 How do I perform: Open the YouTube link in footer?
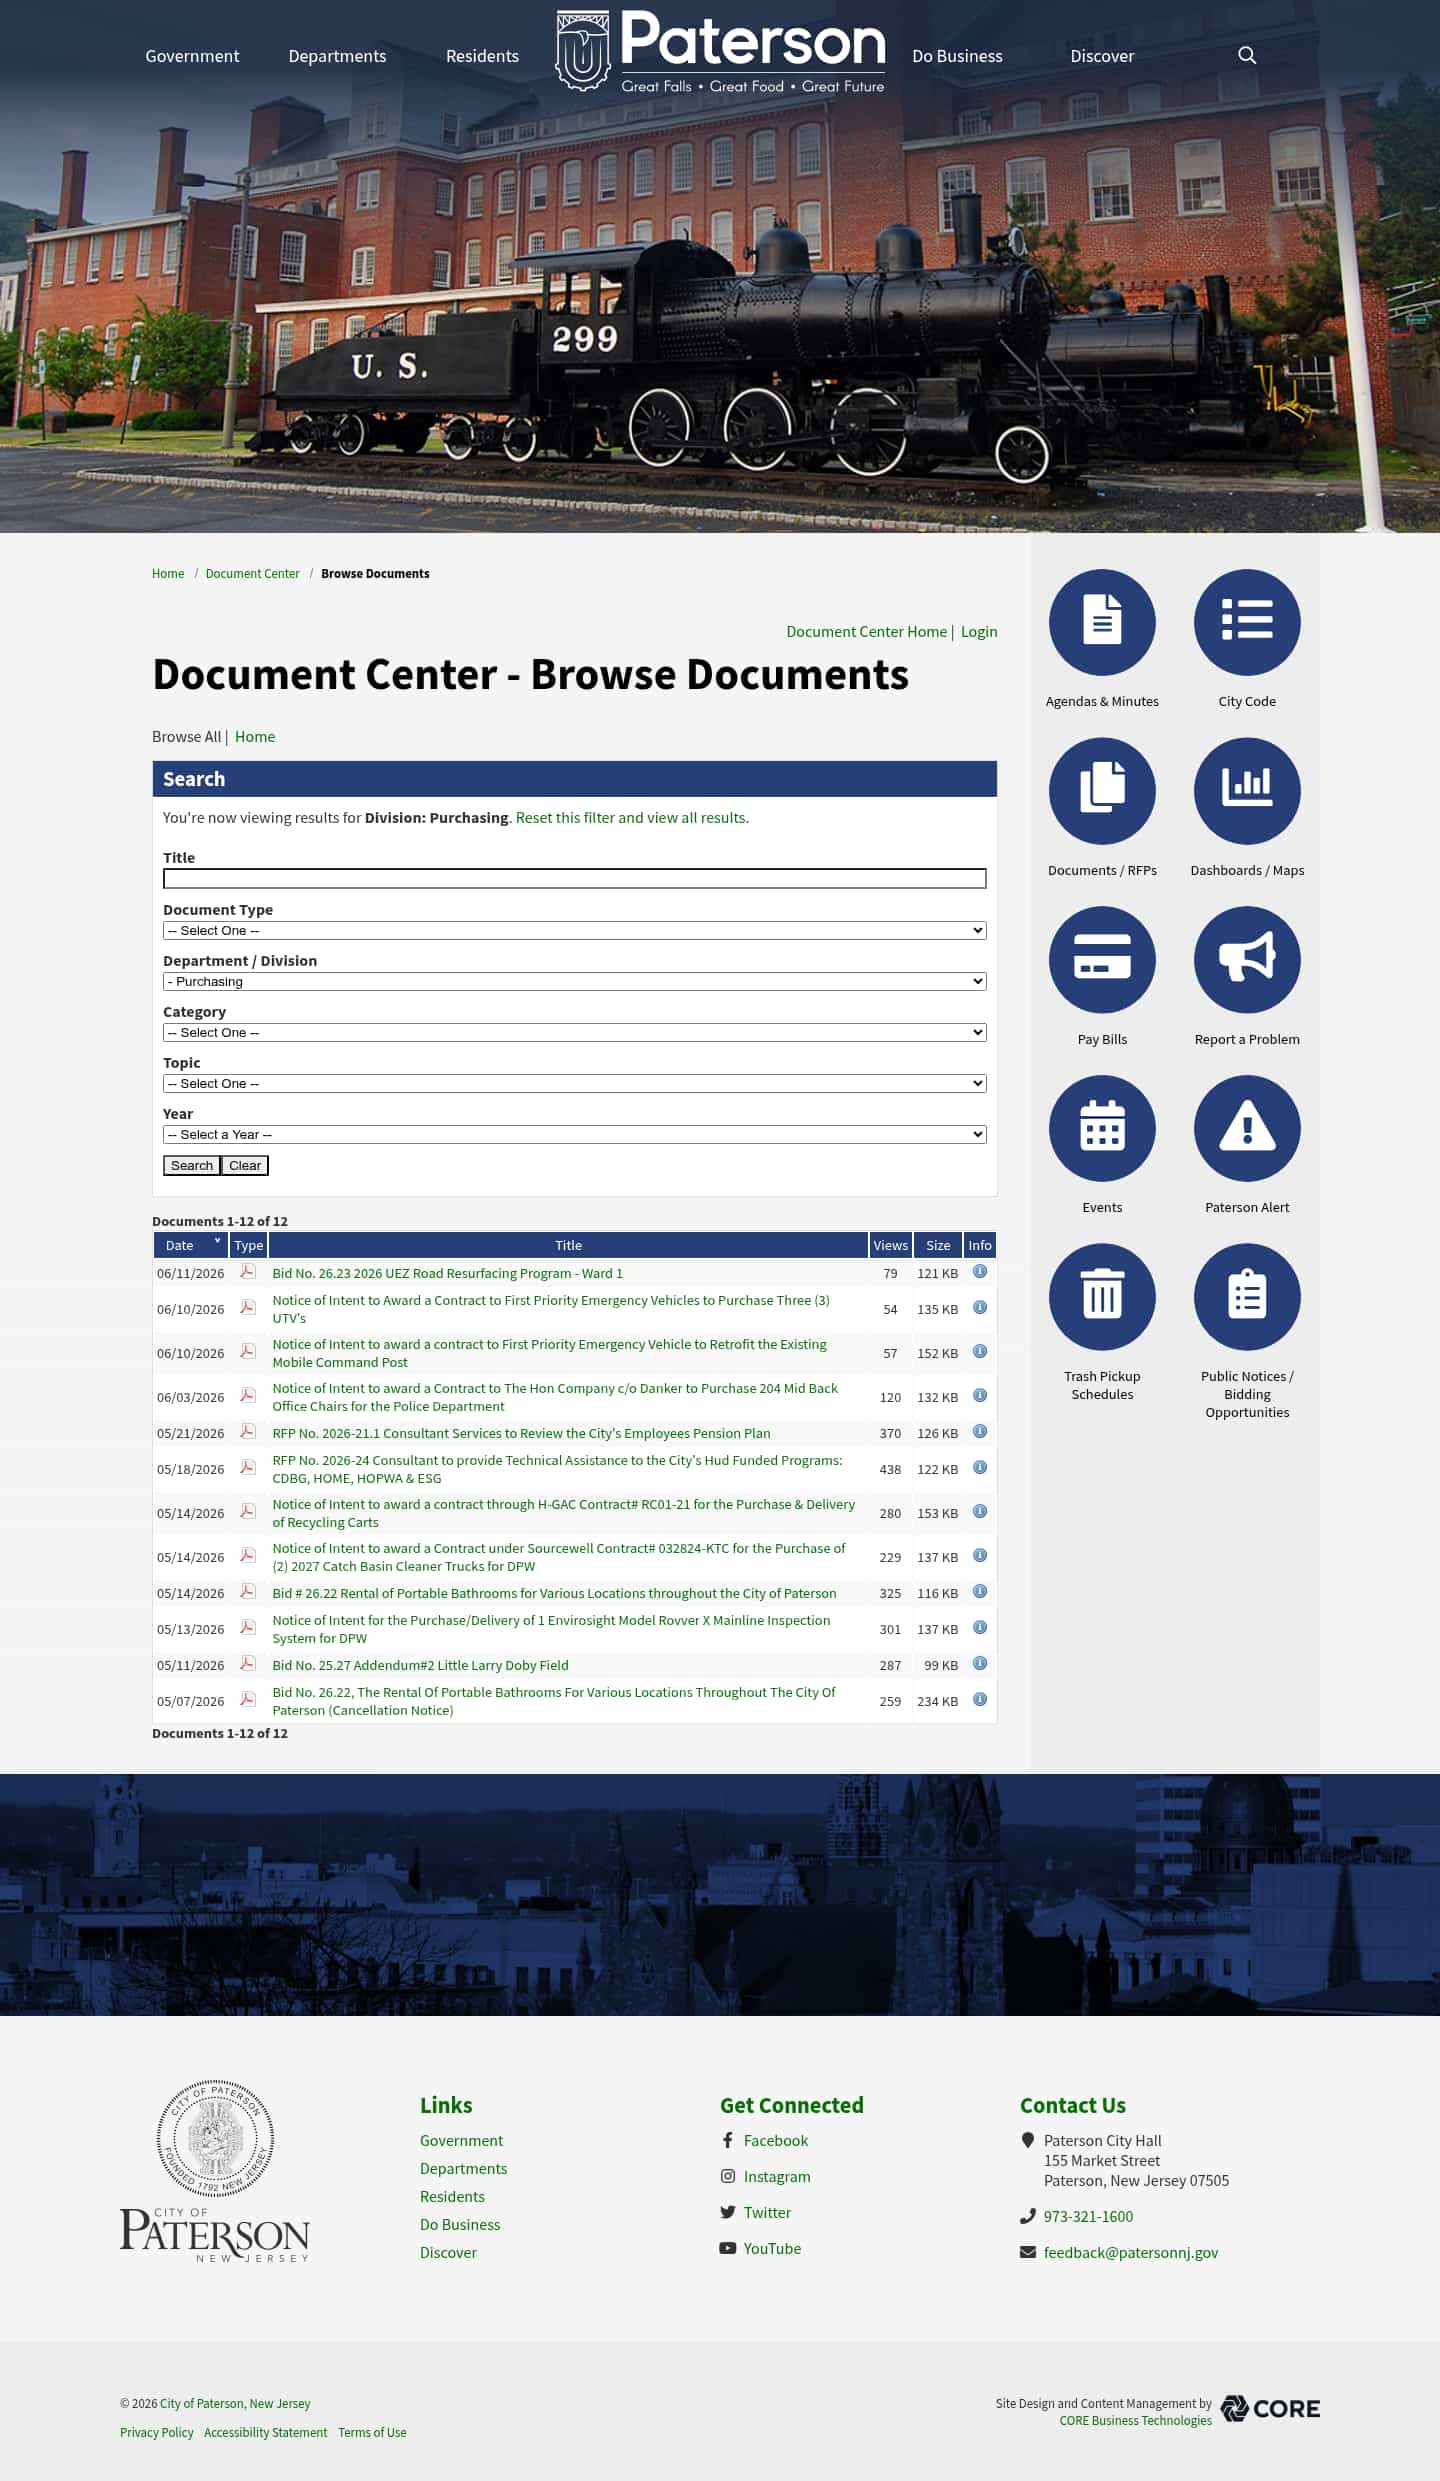772,2248
